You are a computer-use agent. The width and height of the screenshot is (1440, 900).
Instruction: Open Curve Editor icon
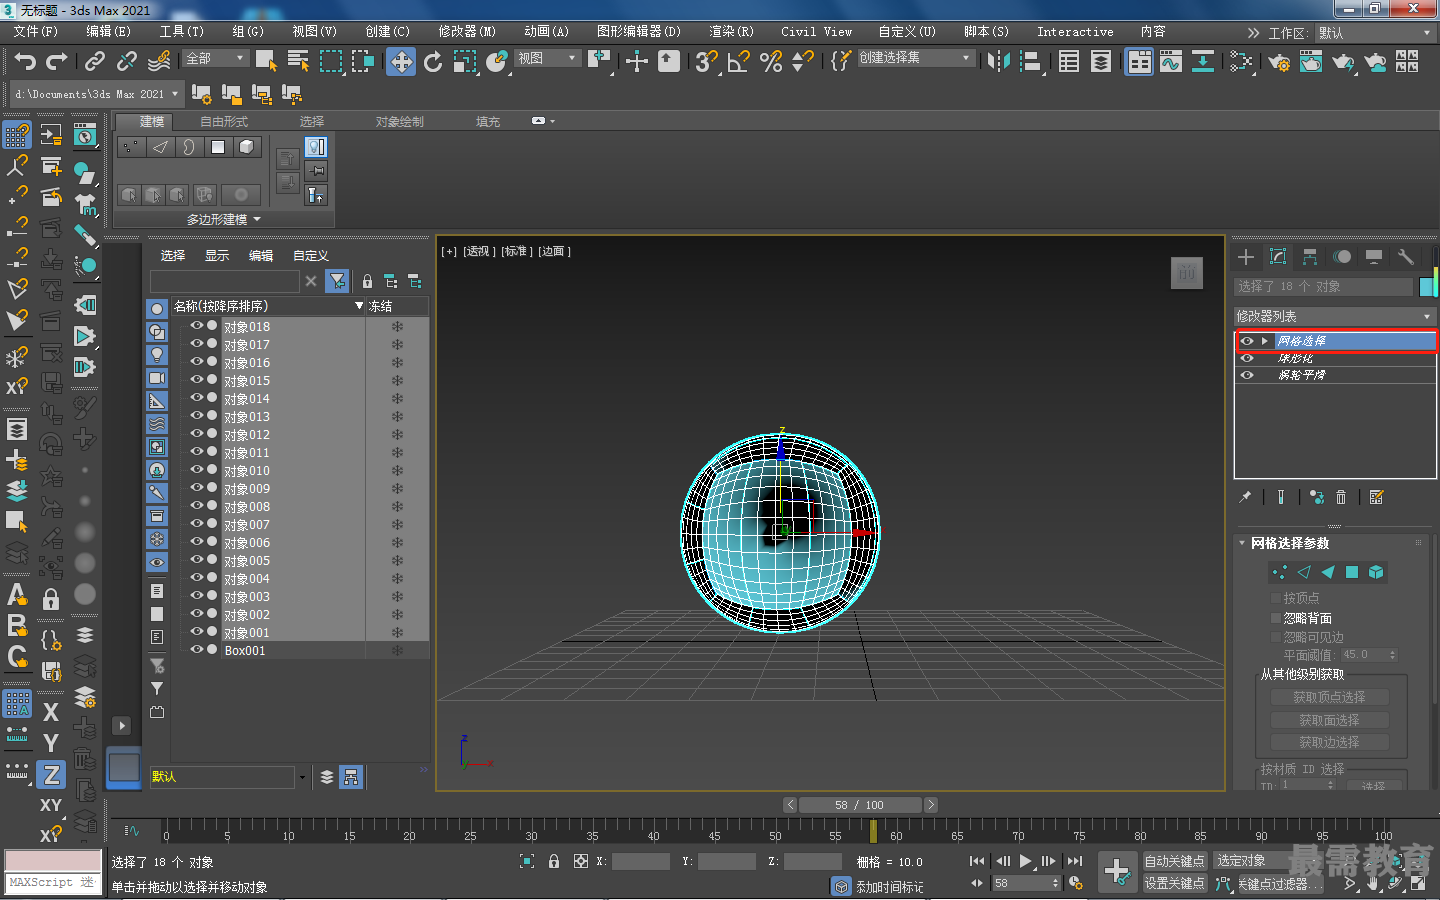1170,62
